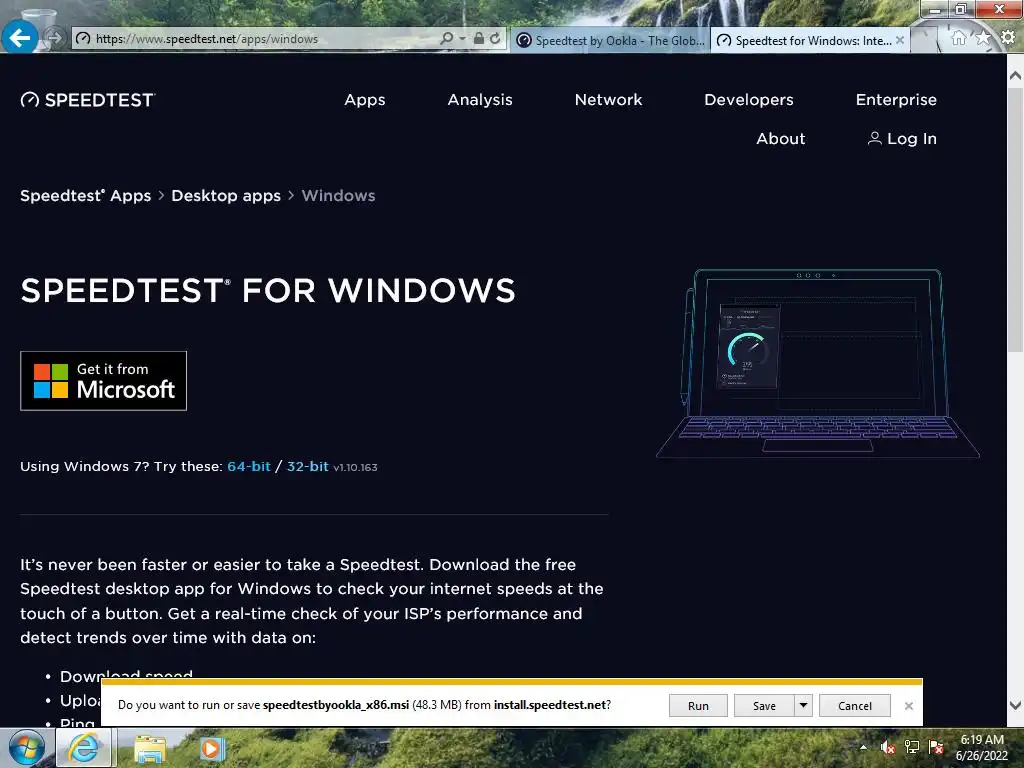Go back with the browser back arrow

pos(20,38)
